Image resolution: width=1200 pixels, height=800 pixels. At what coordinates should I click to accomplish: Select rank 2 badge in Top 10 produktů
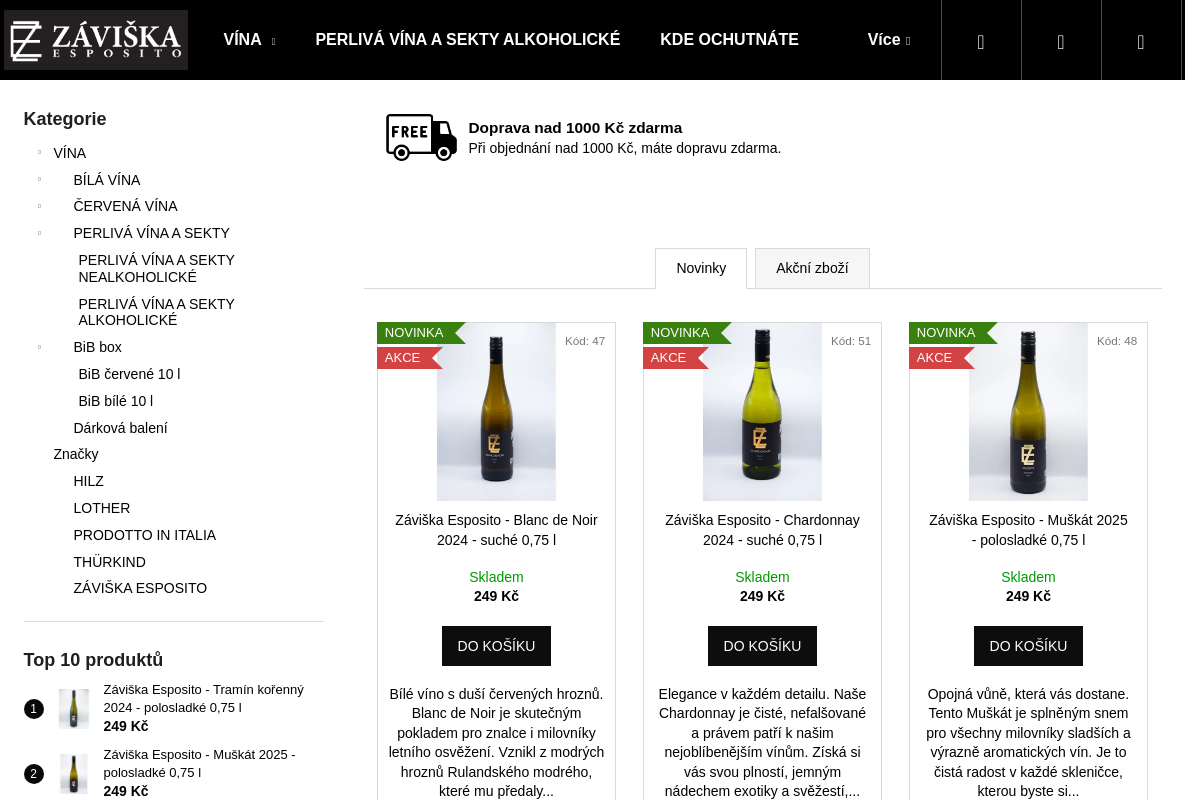coord(34,774)
